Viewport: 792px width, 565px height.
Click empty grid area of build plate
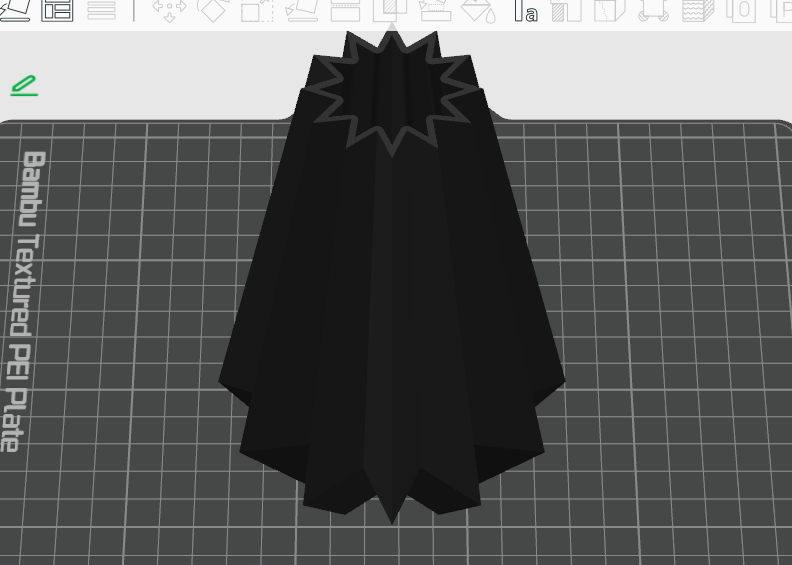(660, 300)
